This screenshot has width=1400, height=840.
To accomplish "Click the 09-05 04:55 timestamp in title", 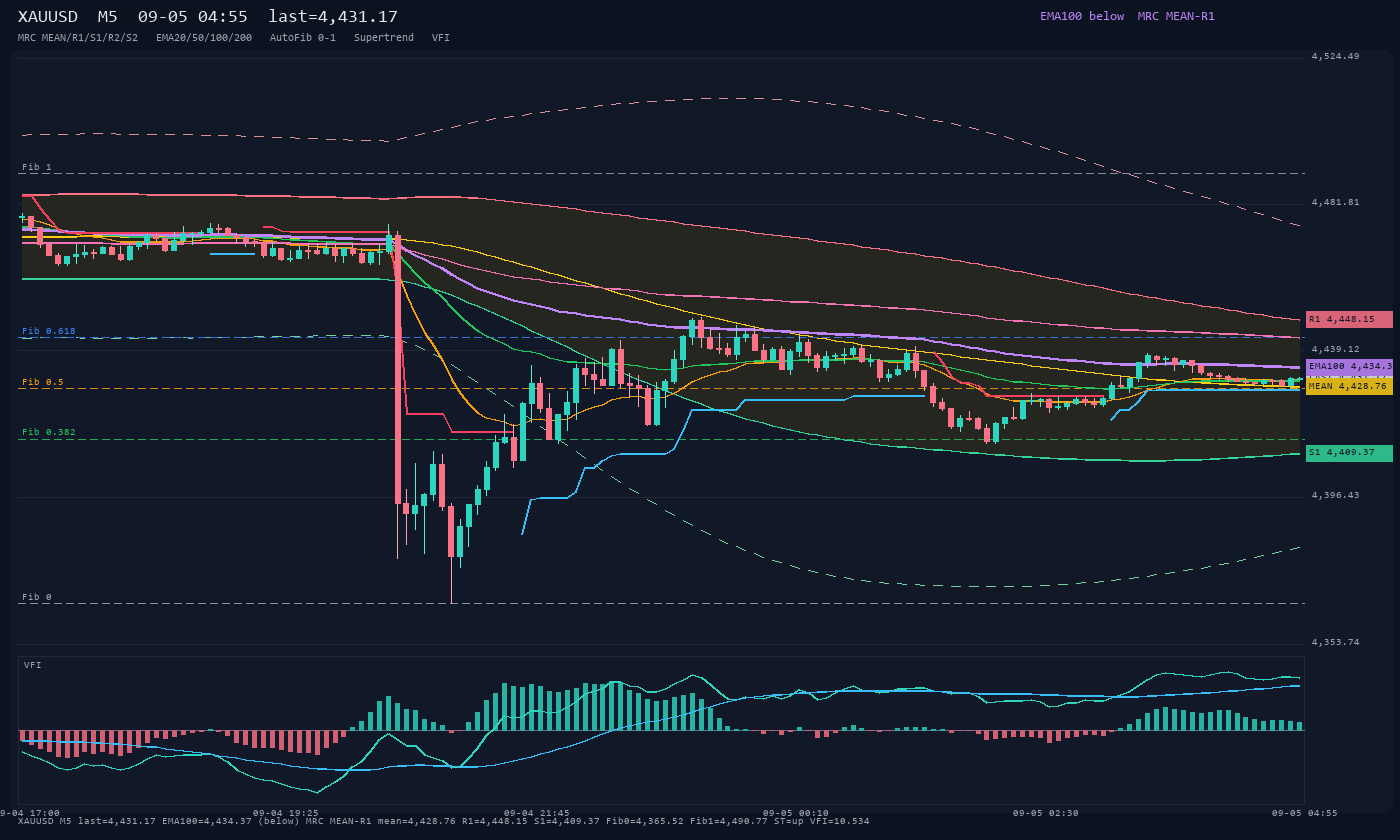I will coord(193,17).
